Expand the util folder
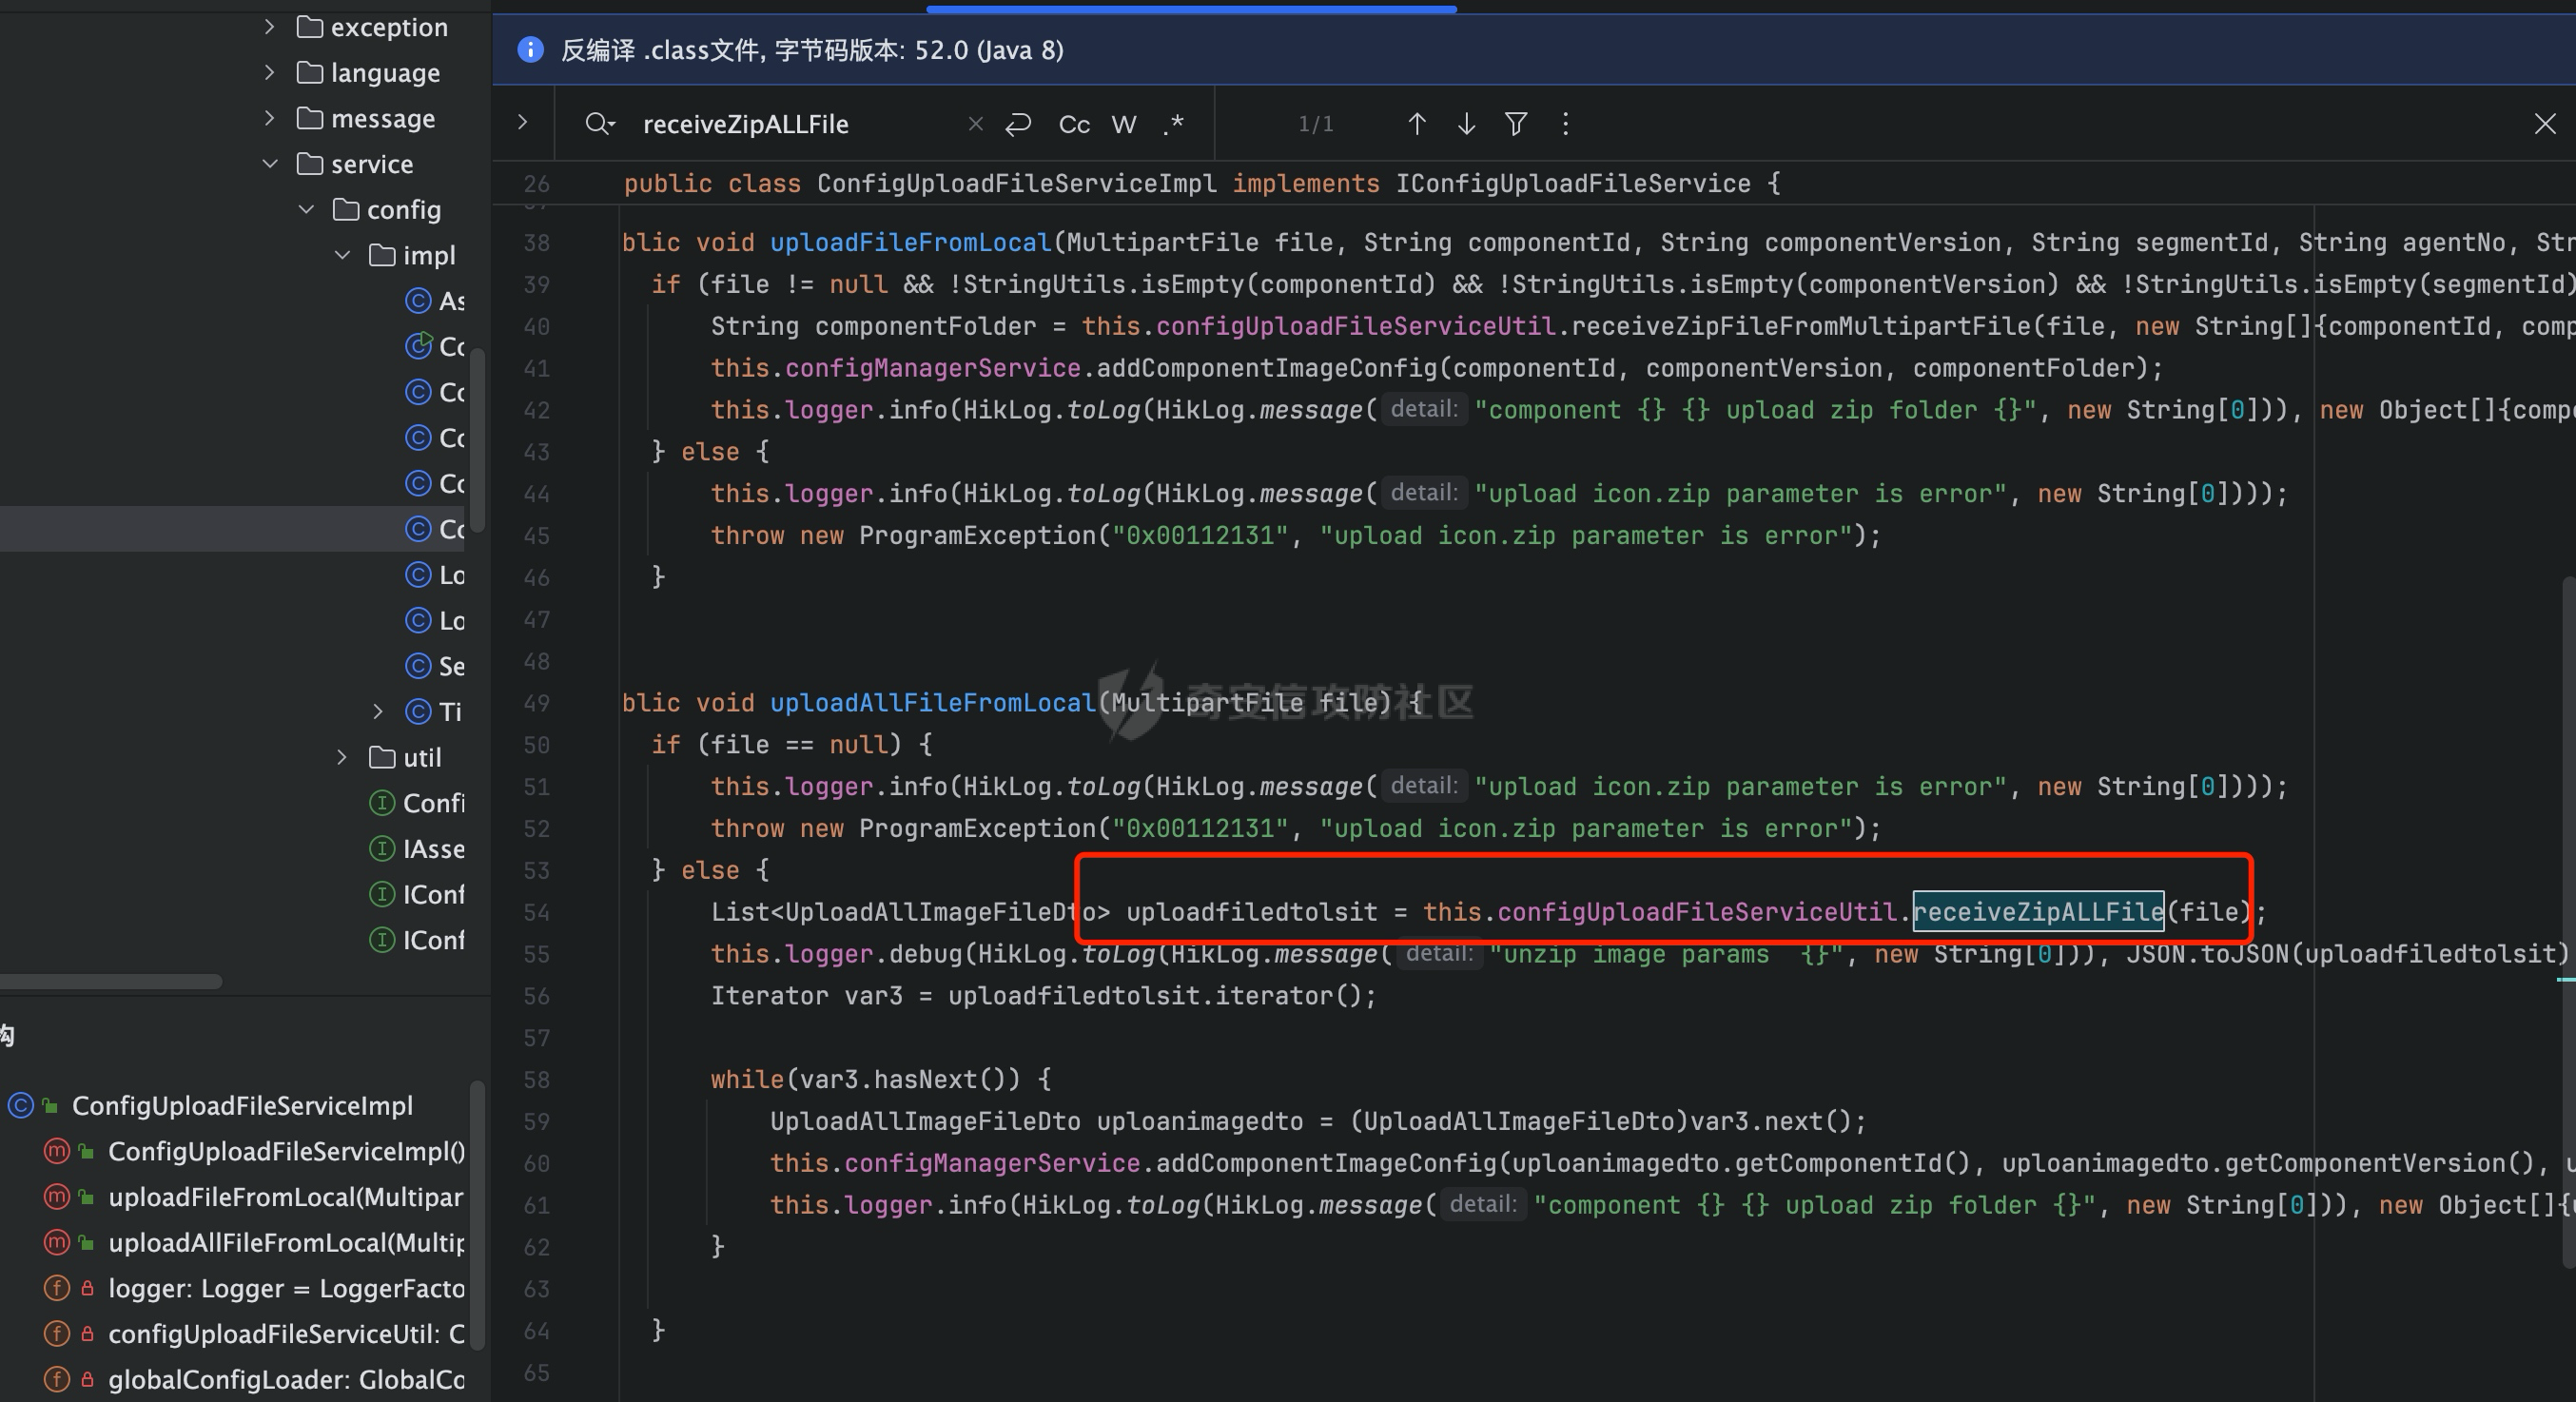 click(342, 757)
